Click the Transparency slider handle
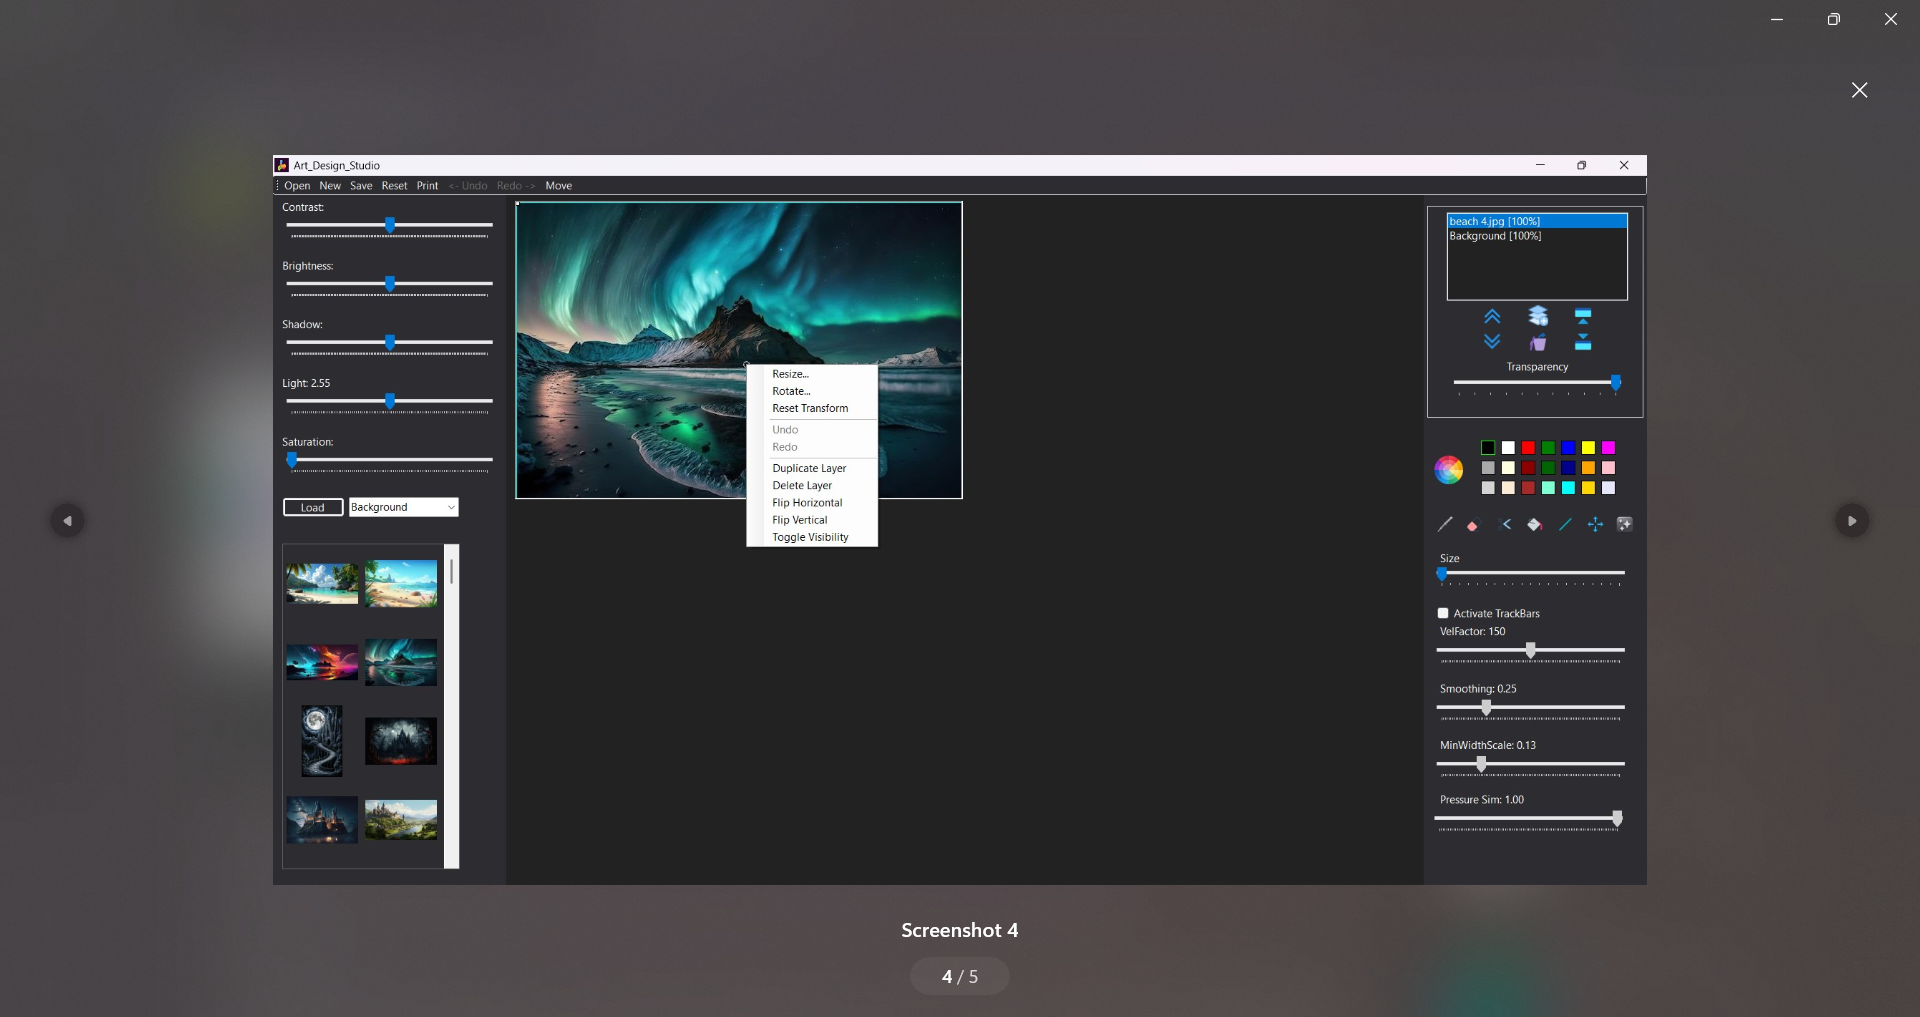This screenshot has width=1920, height=1017. pos(1616,382)
